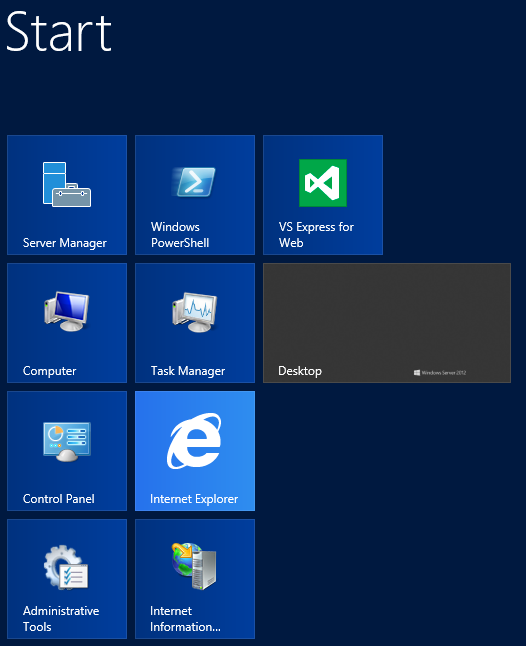Launch the Internet Explorer tile
The width and height of the screenshot is (526, 646).
pyautogui.click(x=195, y=451)
